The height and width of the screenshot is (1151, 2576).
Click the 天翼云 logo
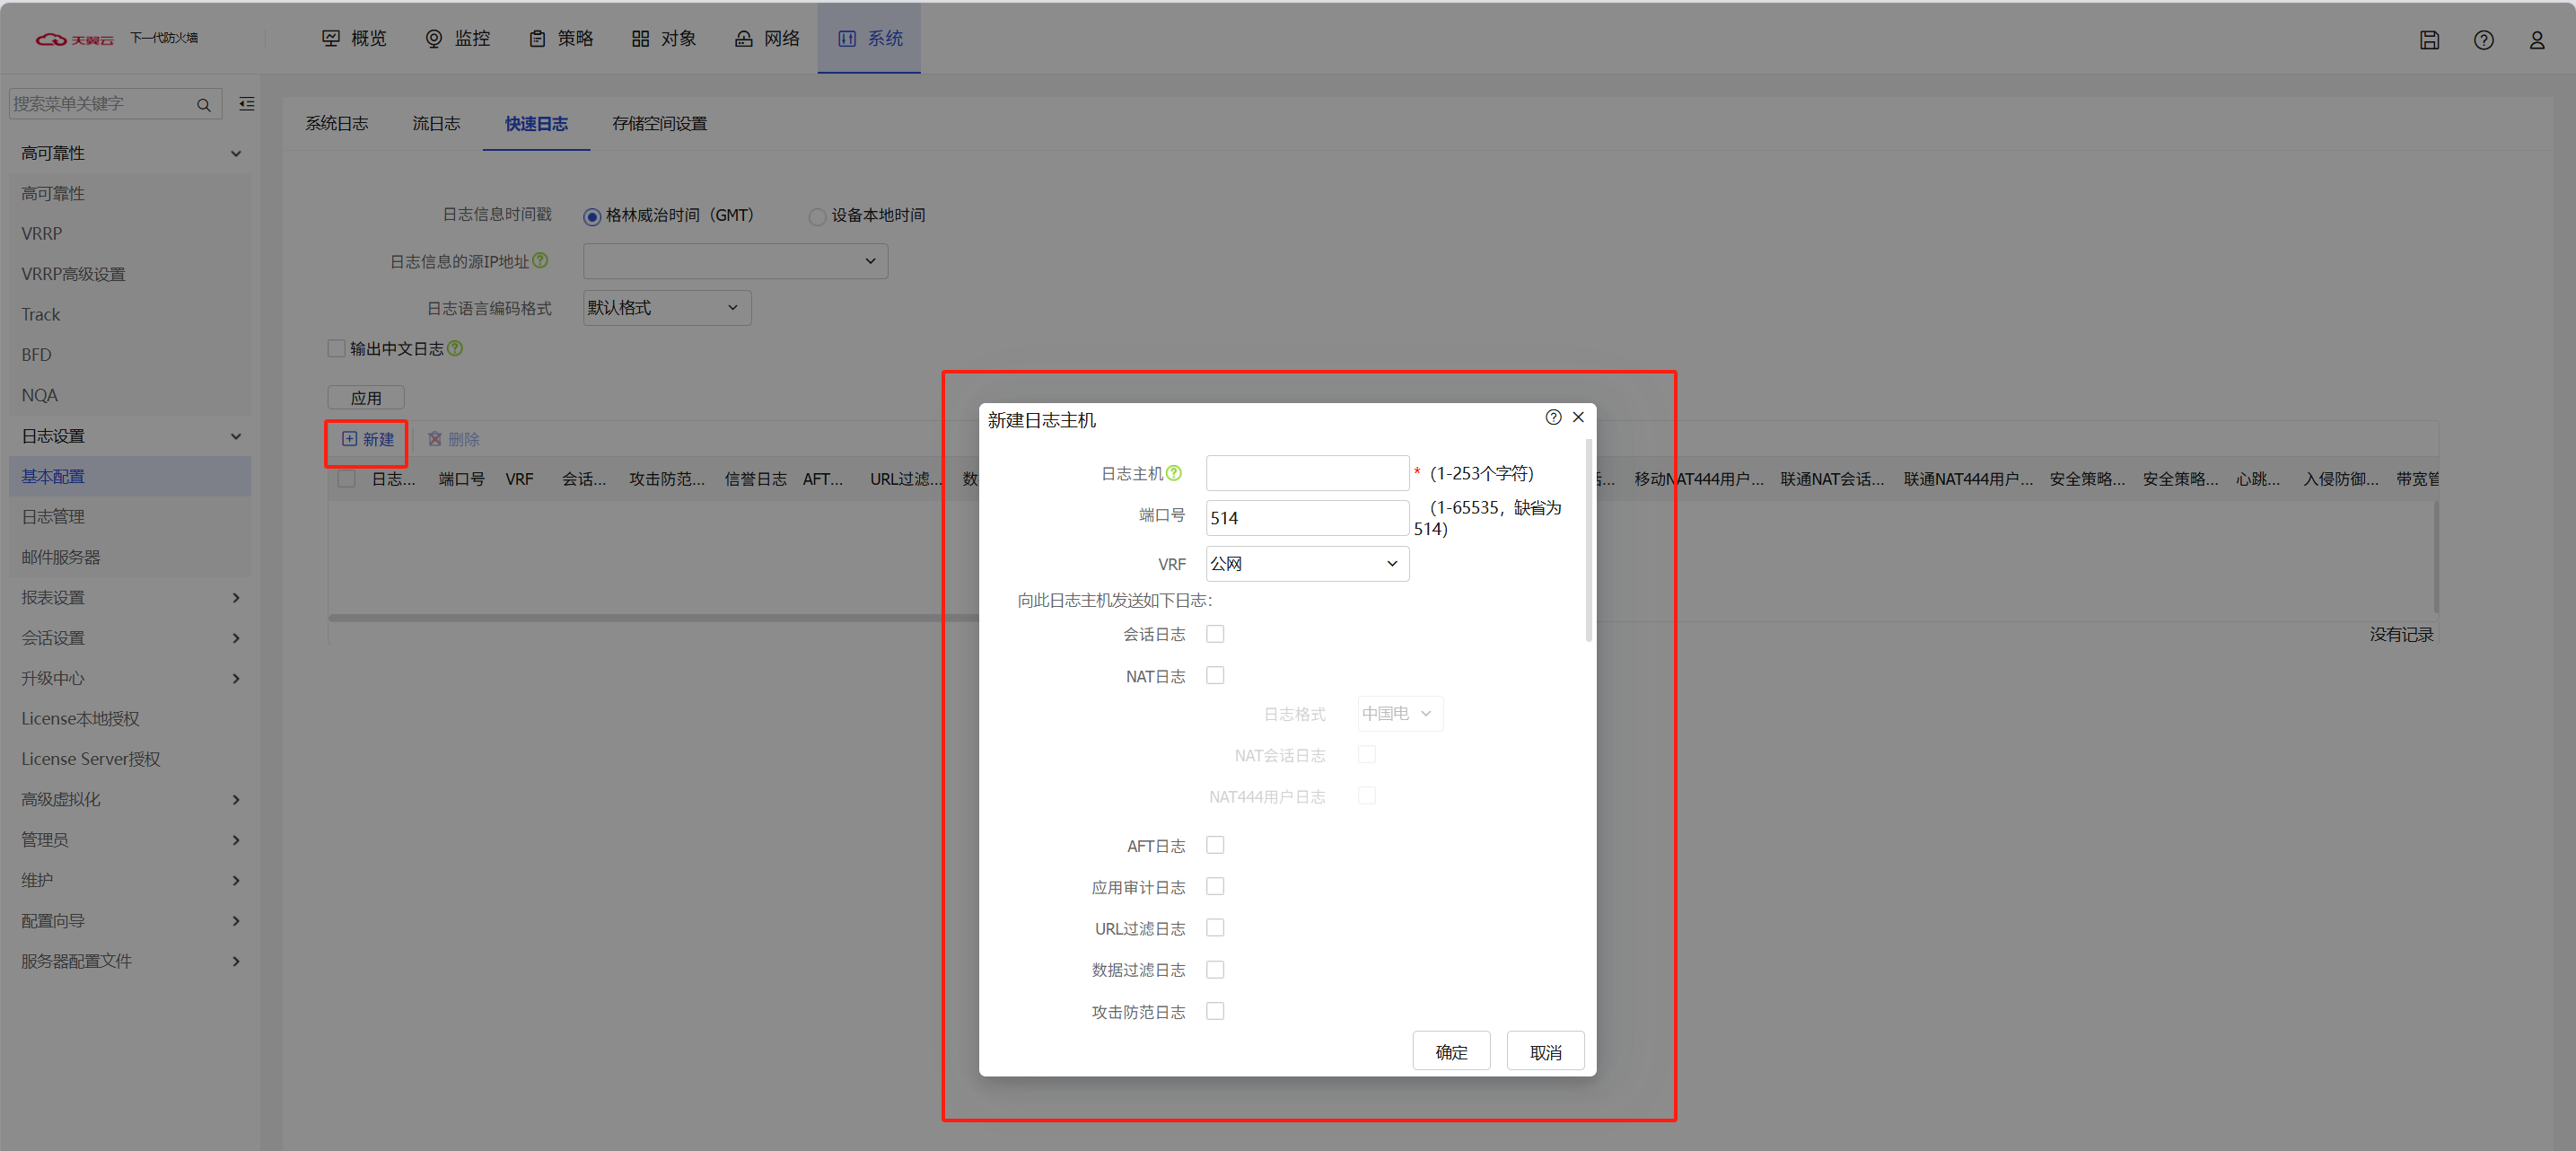[75, 39]
